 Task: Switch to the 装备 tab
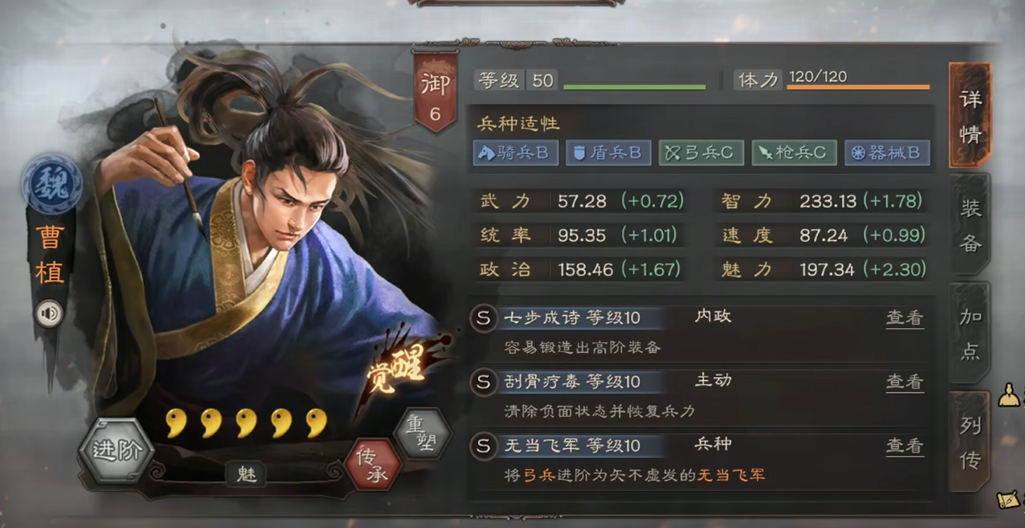(970, 224)
